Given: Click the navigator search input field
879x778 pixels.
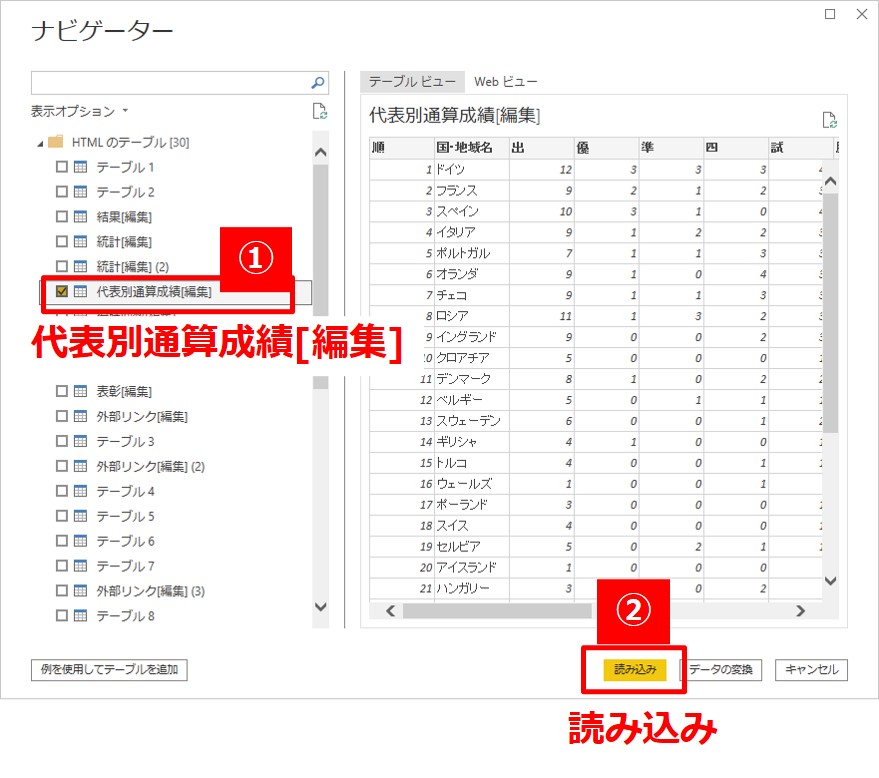Looking at the screenshot, I should coord(170,83).
